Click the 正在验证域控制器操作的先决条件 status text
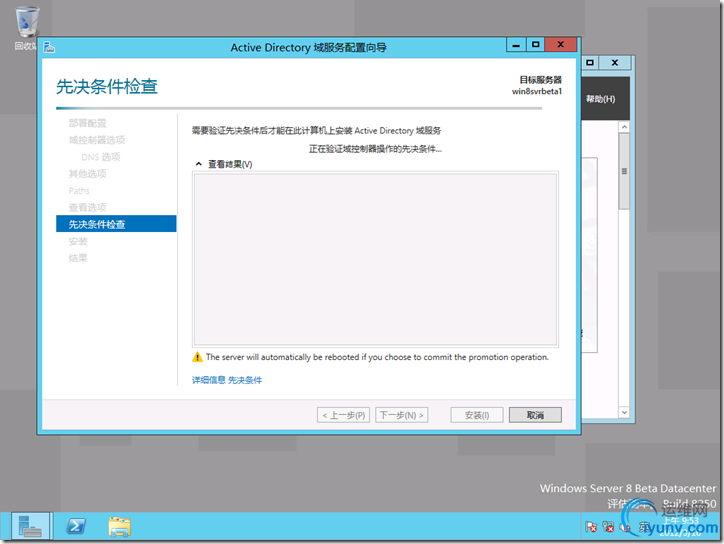This screenshot has height=544, width=724. [375, 149]
